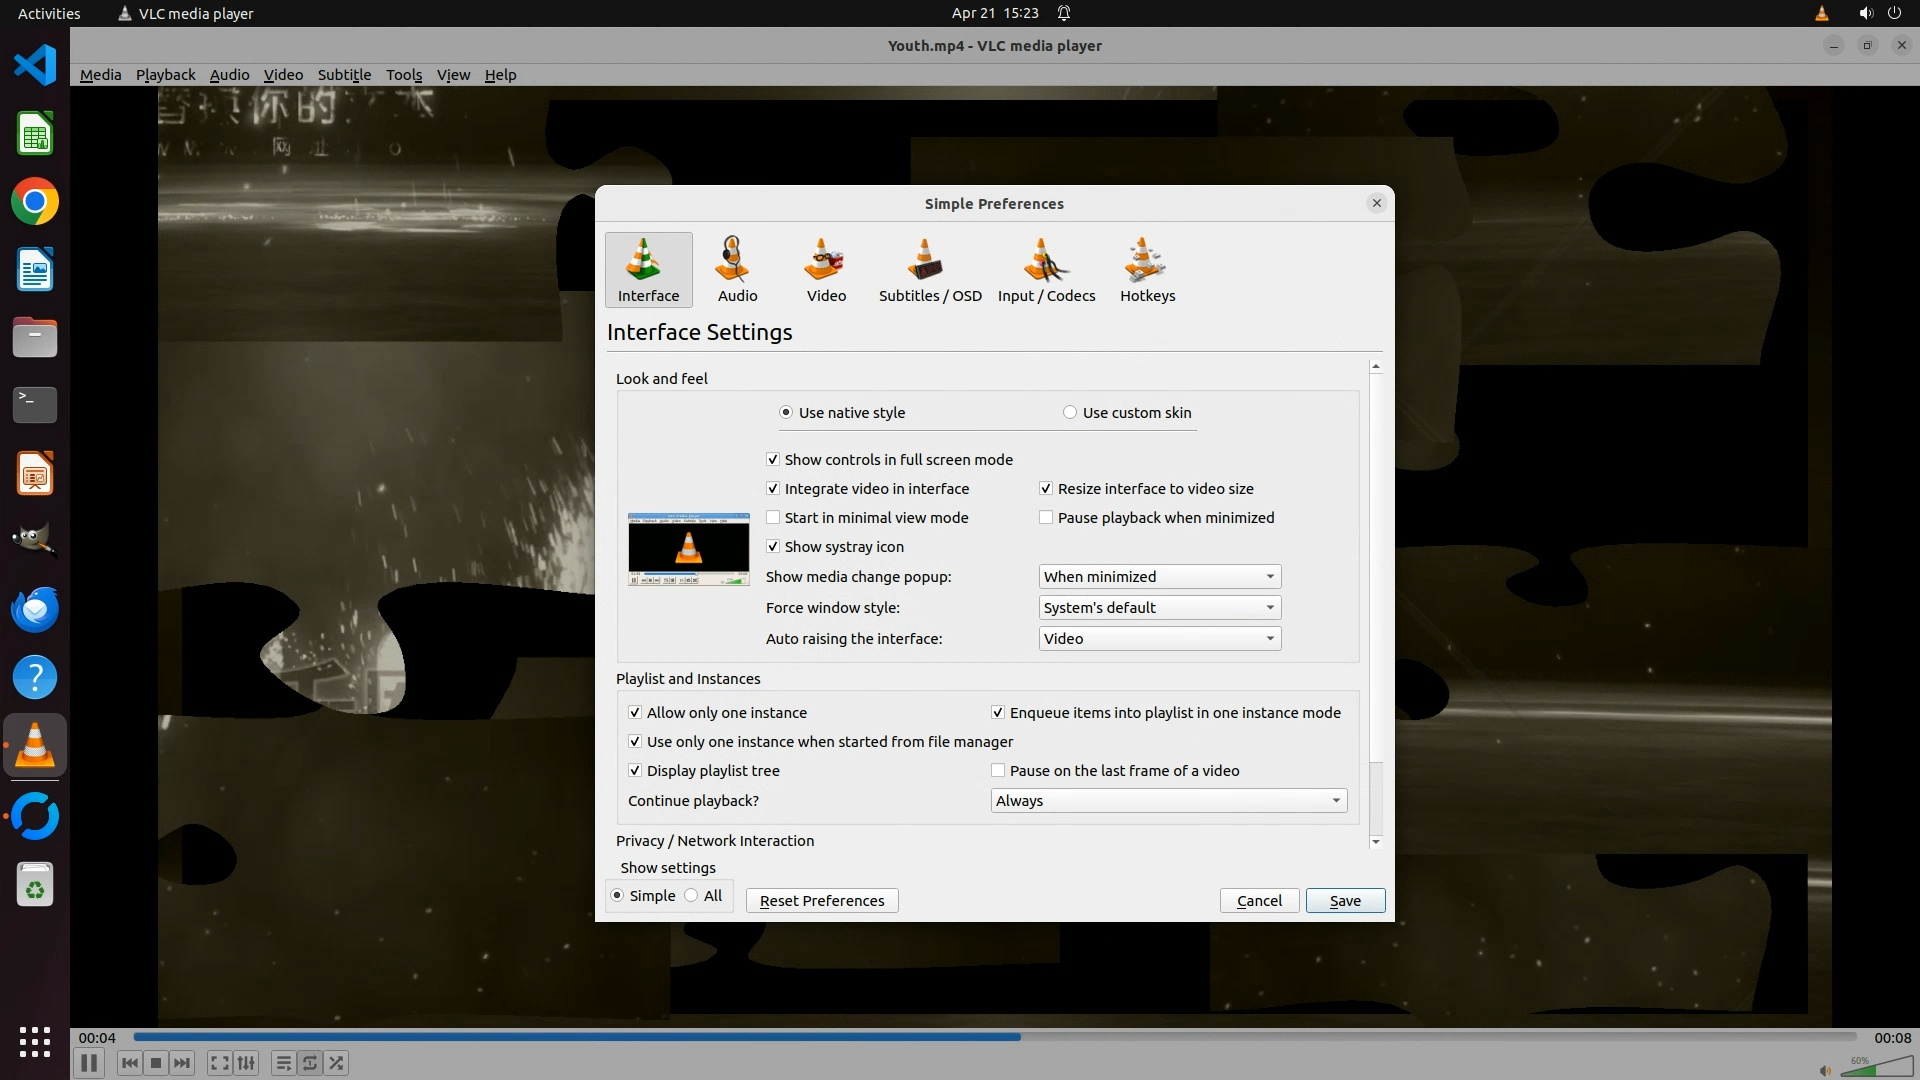
Task: Open Subtitles / OSD preferences
Action: (929, 270)
